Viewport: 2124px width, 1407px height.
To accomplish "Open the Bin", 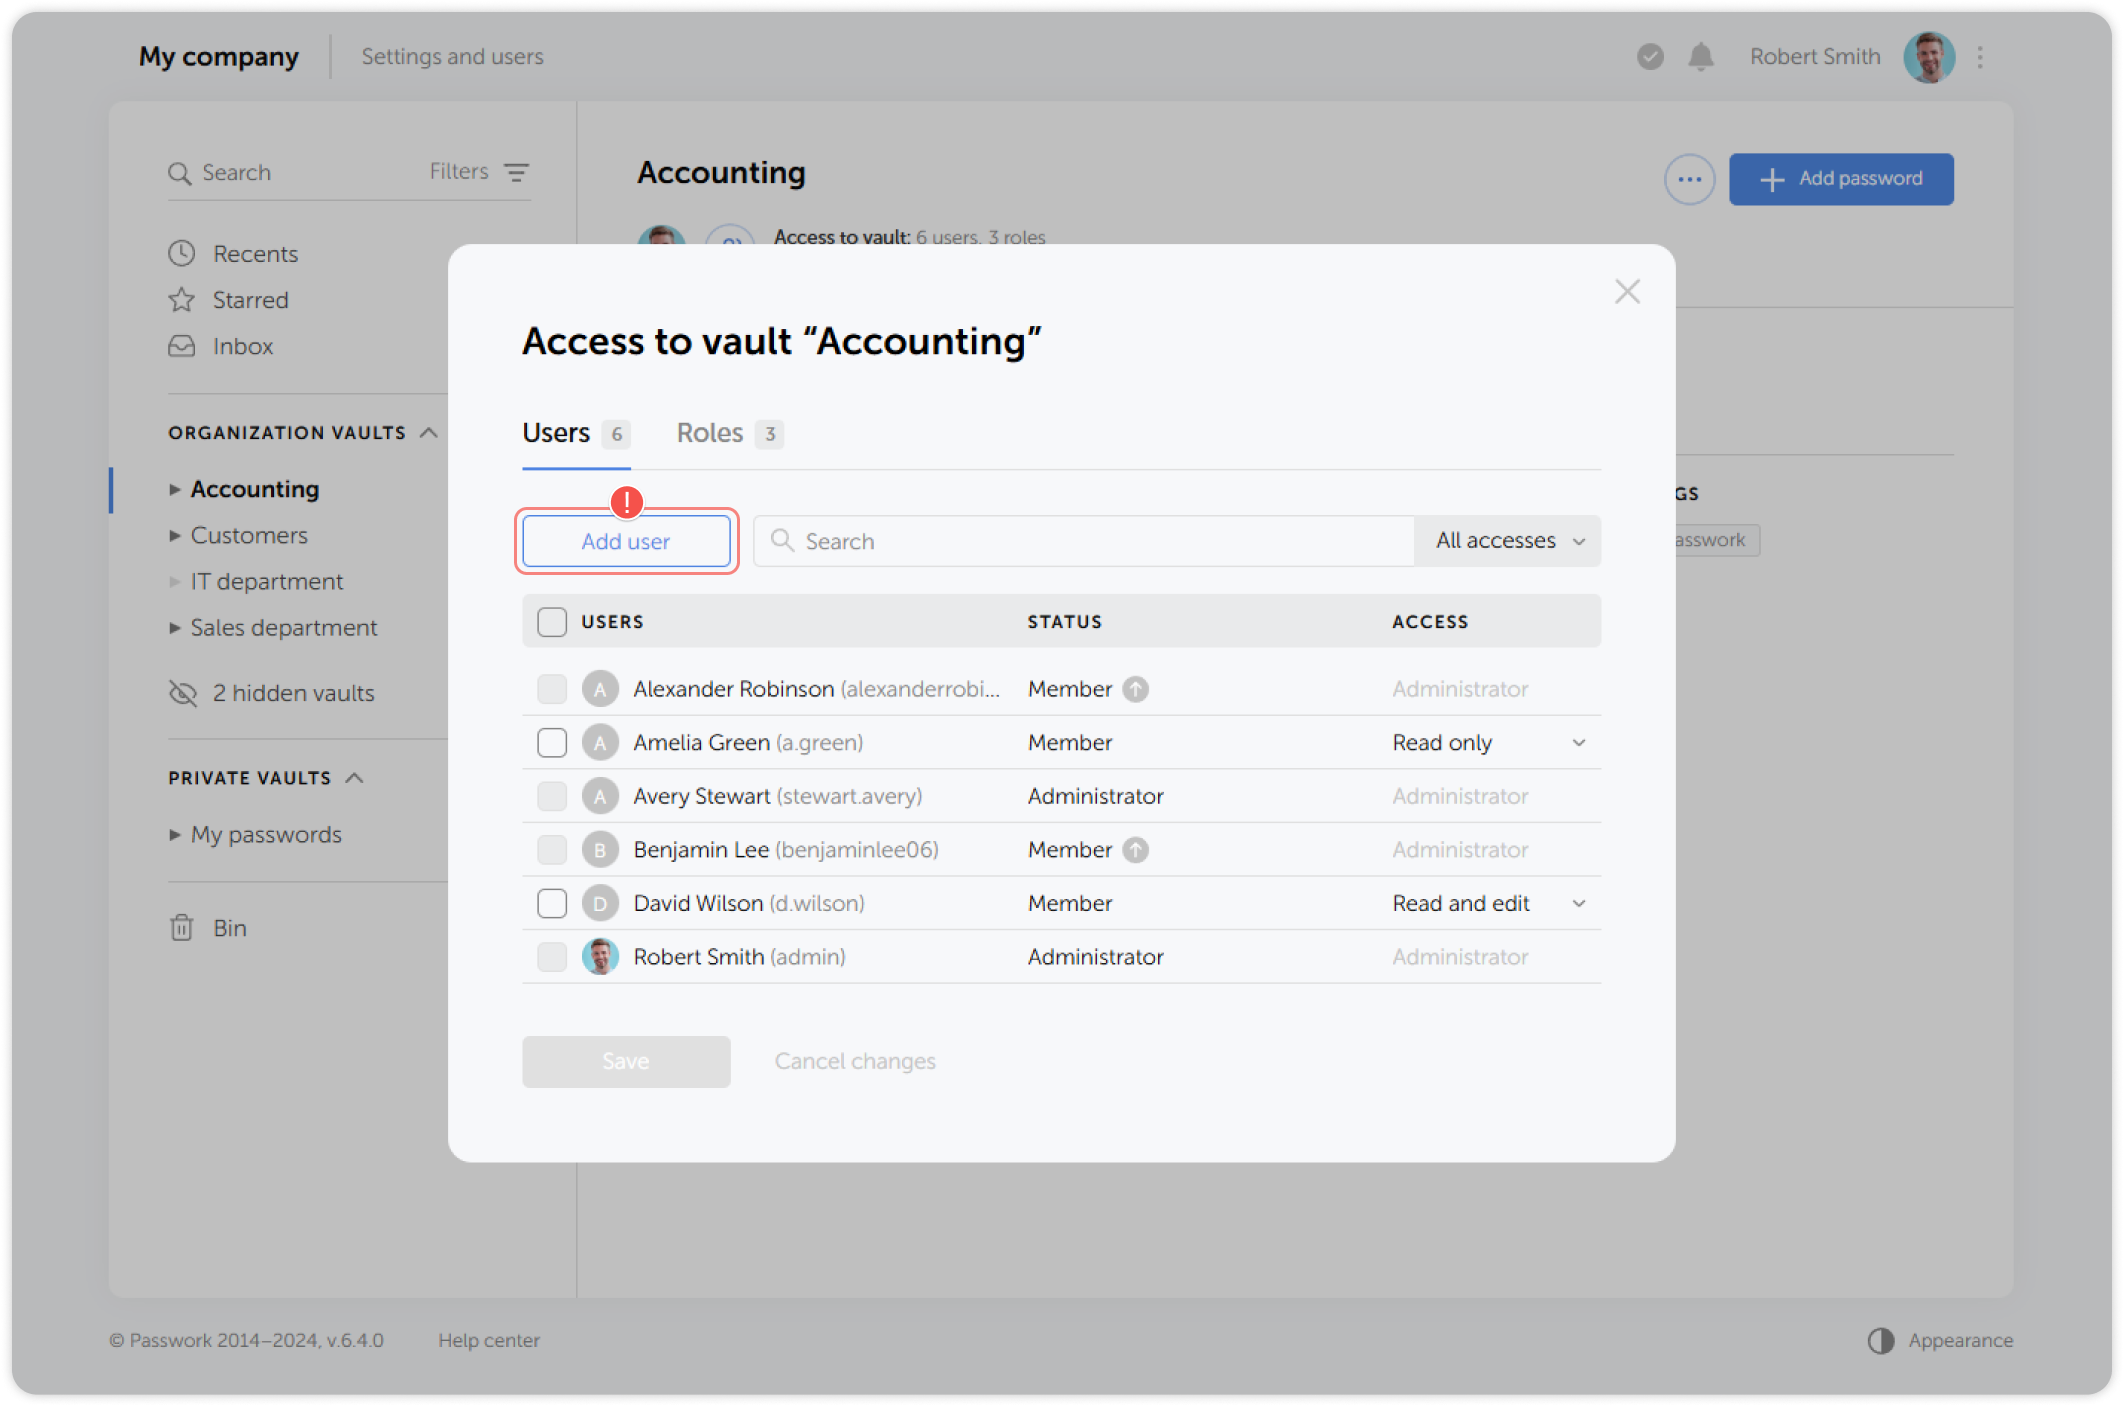I will [x=230, y=927].
